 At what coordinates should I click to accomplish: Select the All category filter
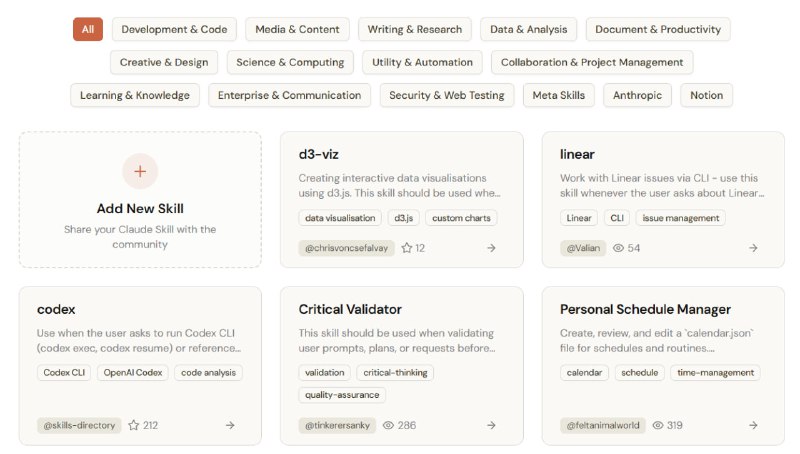(x=88, y=29)
